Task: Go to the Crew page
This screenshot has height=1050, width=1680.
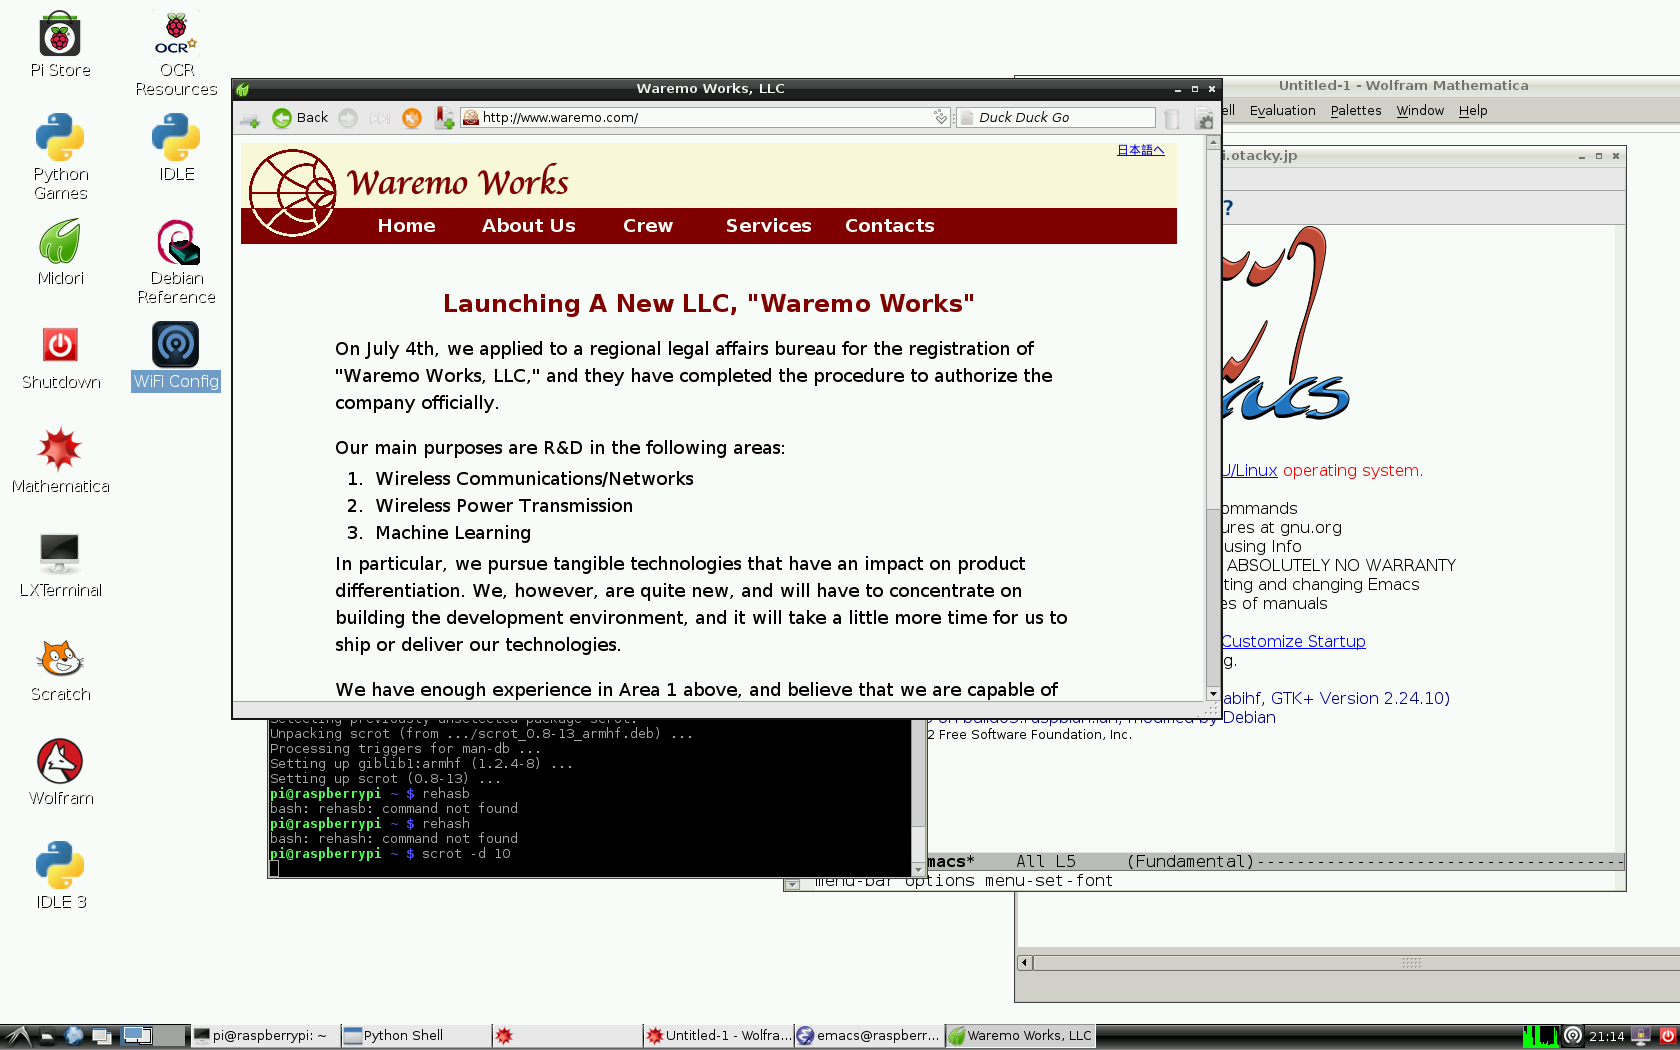Action: [648, 226]
